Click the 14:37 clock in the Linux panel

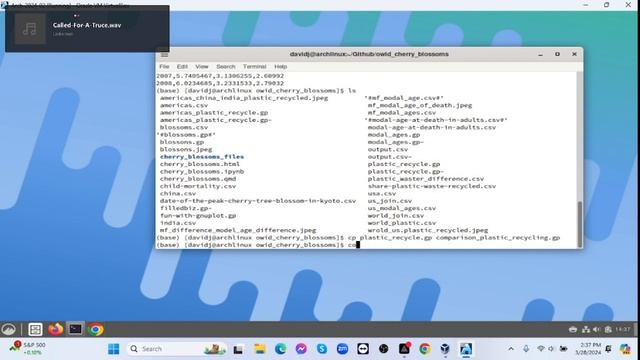tap(622, 329)
